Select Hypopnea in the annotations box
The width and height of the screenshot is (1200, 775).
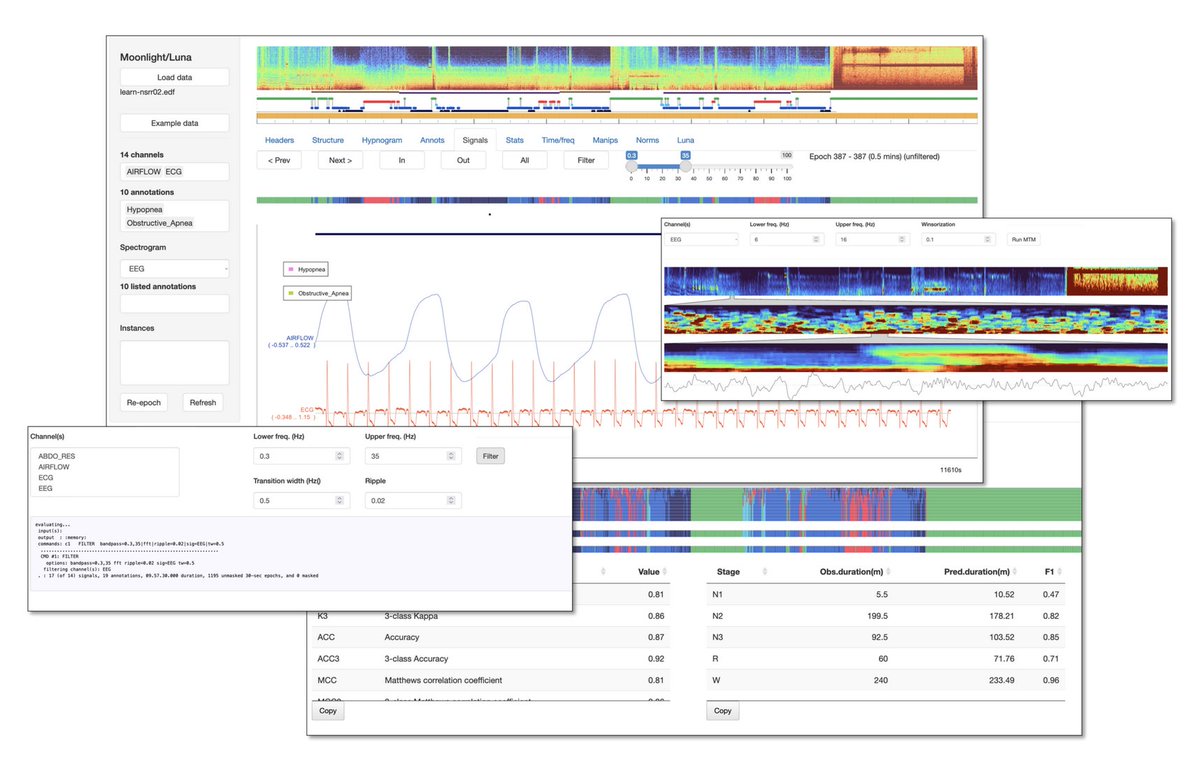tap(146, 210)
